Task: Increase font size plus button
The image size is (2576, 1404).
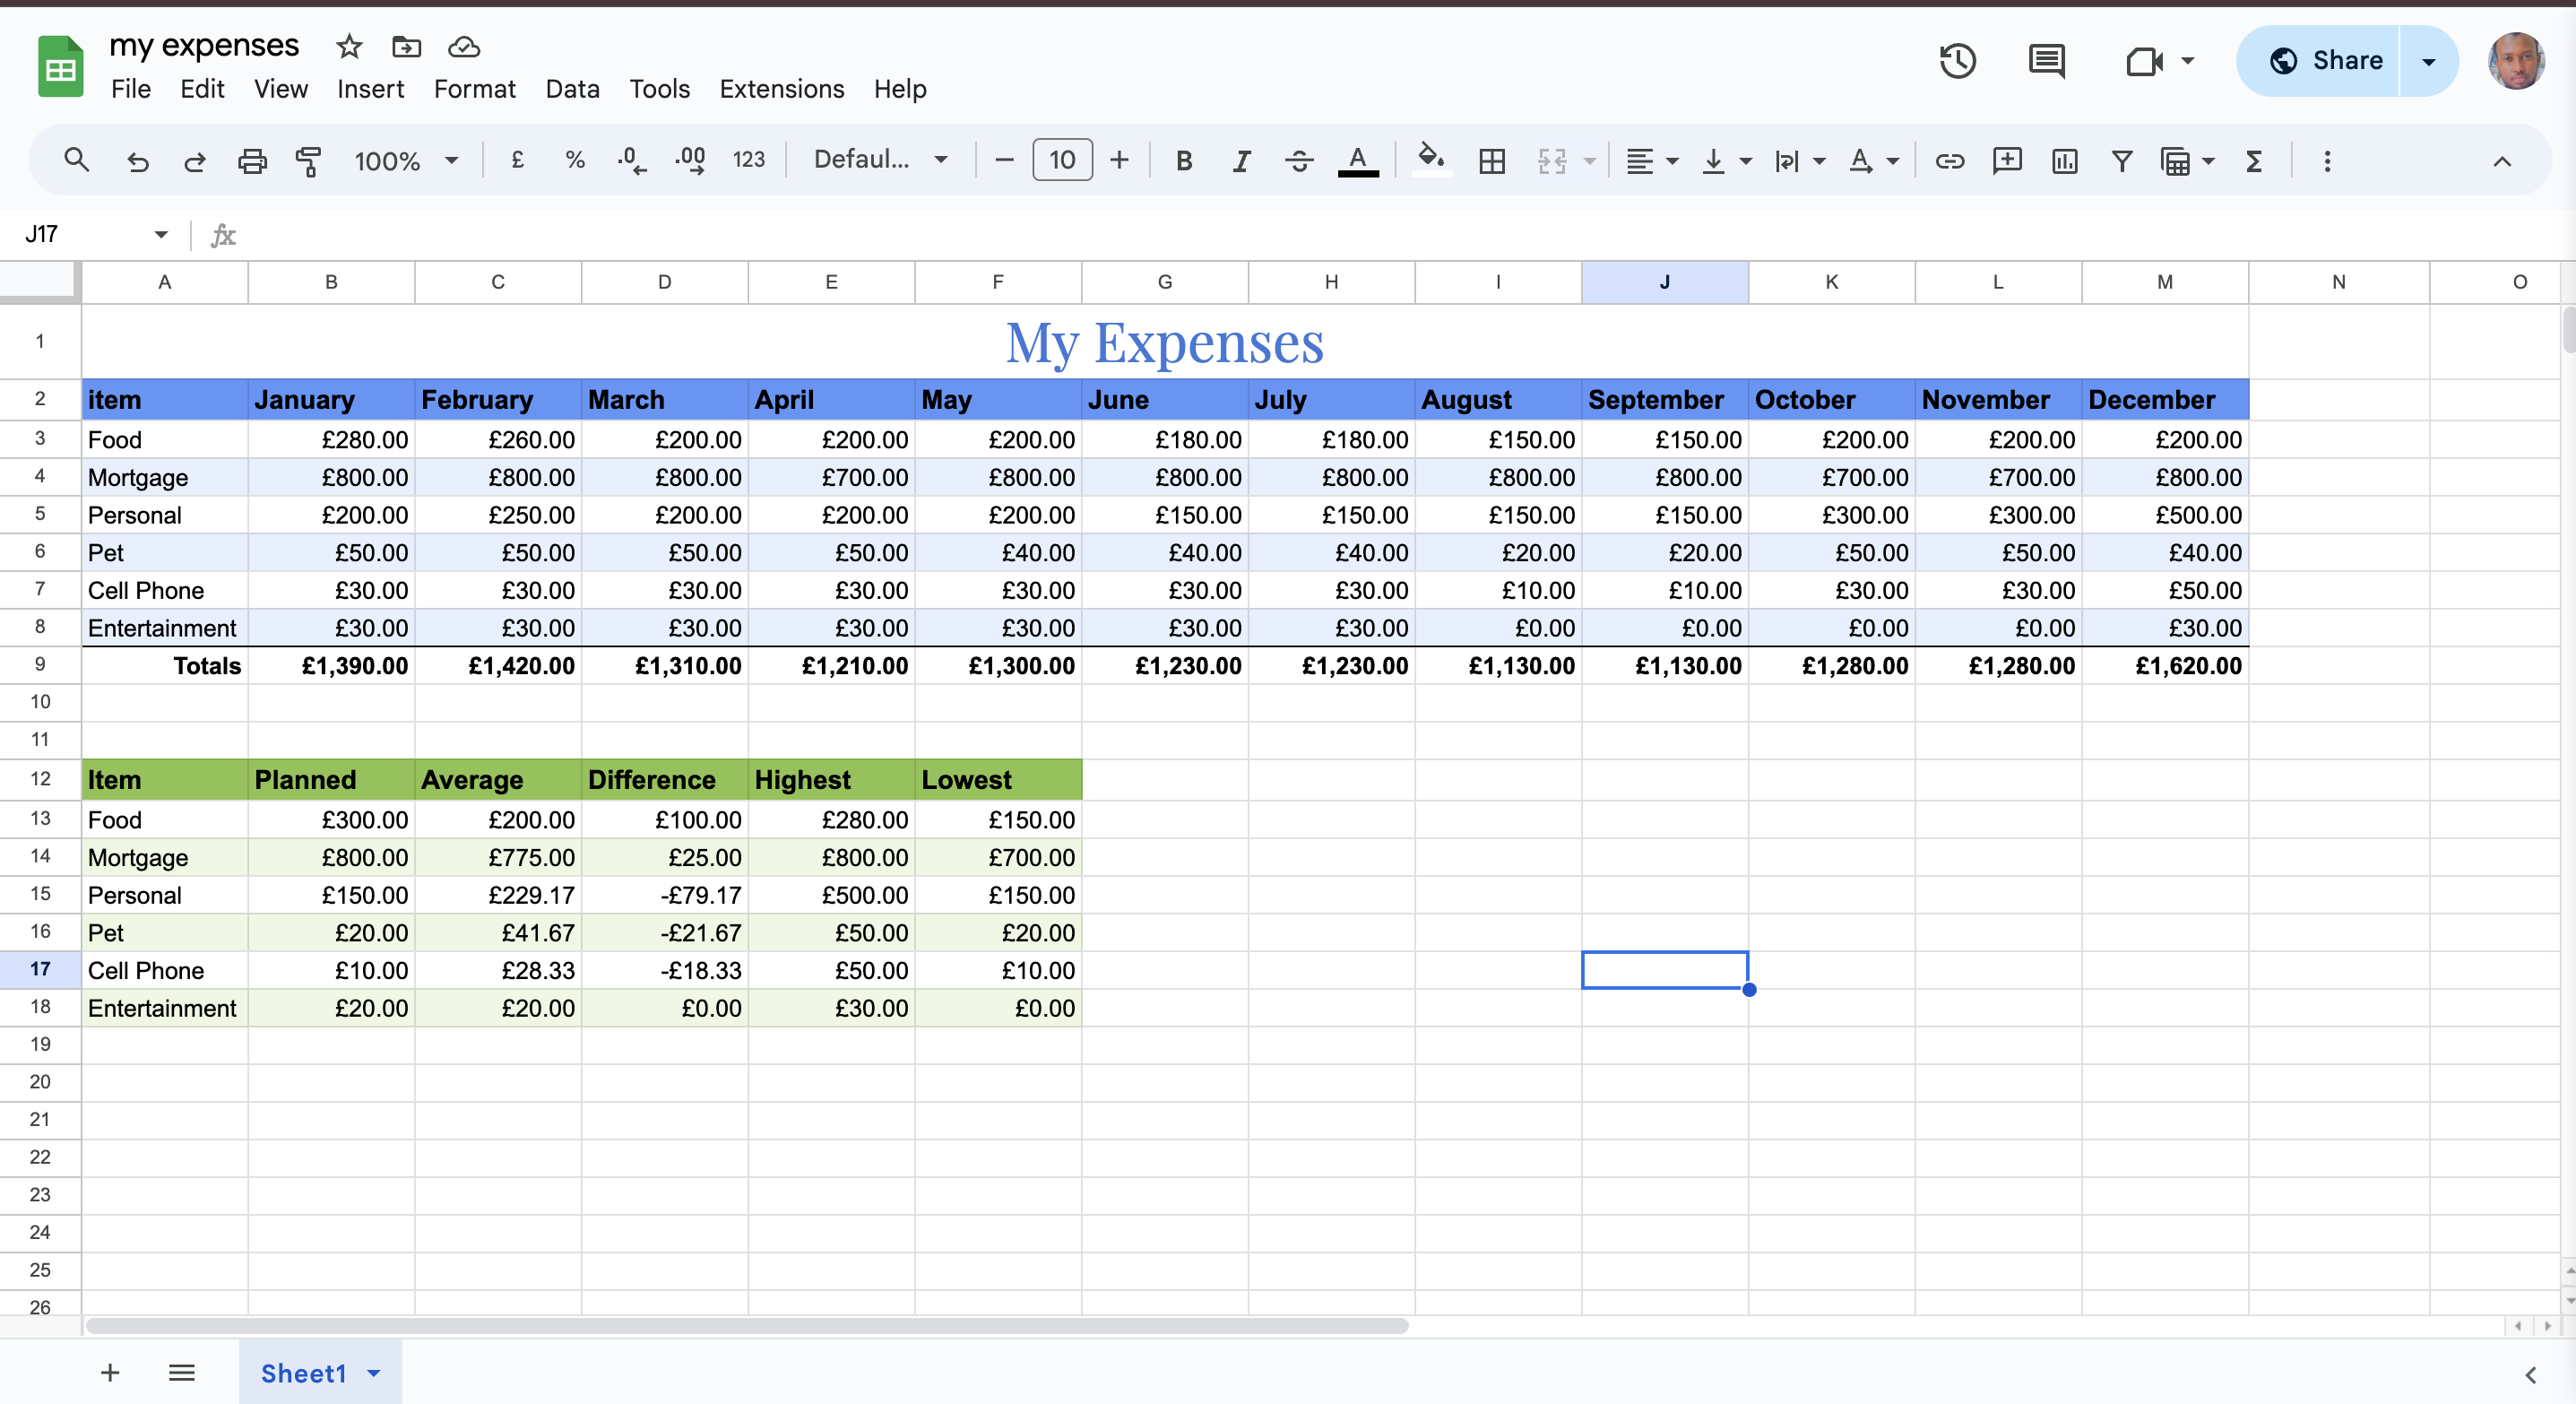Action: [1119, 160]
